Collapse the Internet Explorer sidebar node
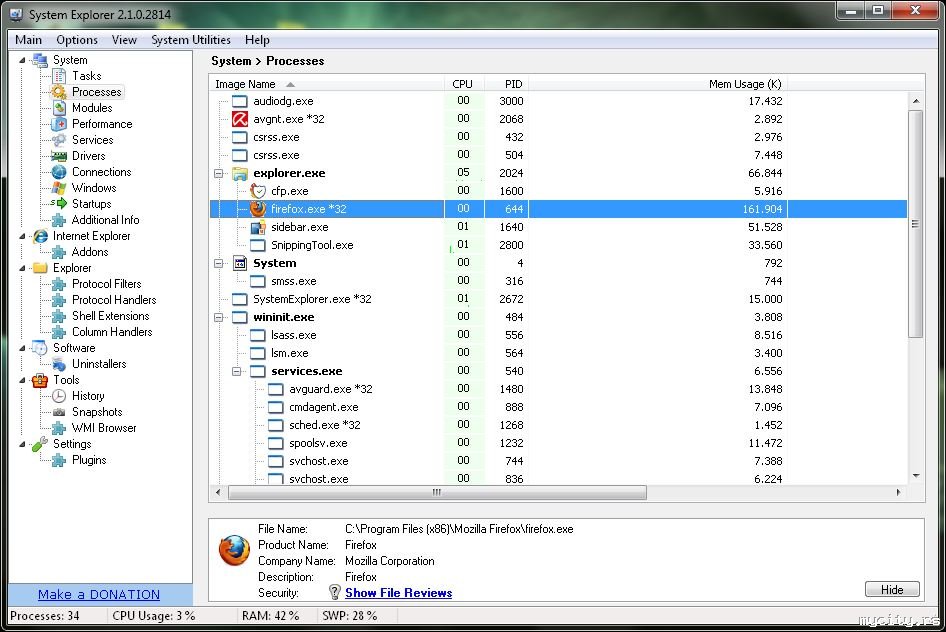The height and width of the screenshot is (632, 946). tap(22, 236)
